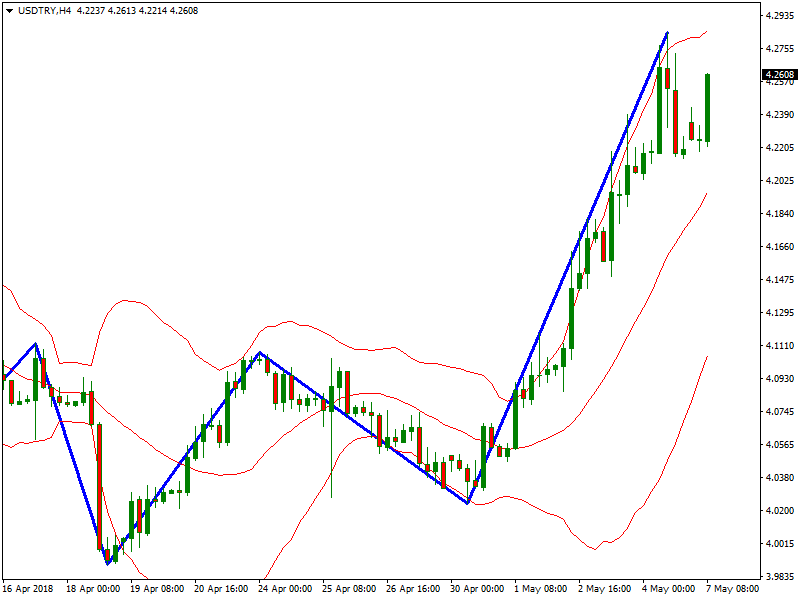Click the zigzag low near 18 Apr
800x600 pixels.
(107, 564)
